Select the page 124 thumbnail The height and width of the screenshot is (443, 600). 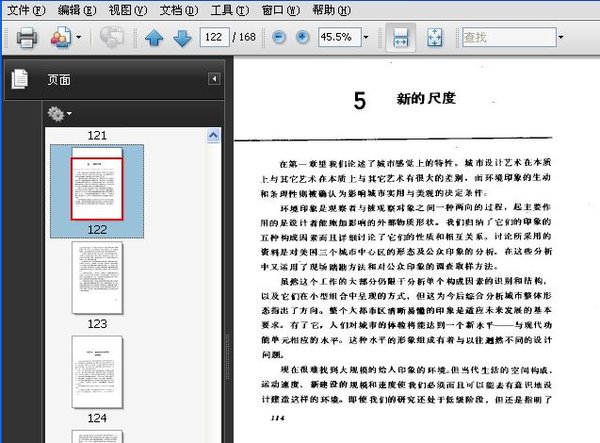[x=97, y=372]
